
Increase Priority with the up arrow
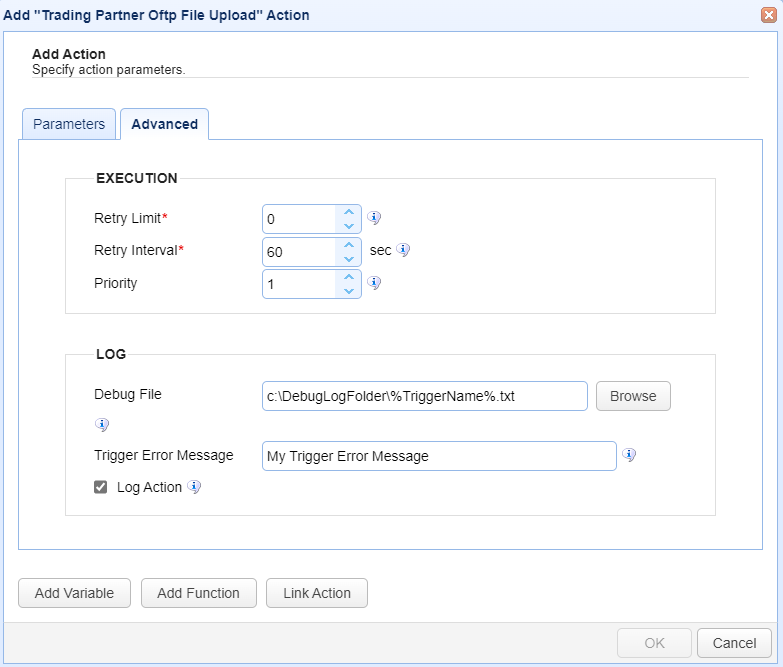[x=349, y=277]
